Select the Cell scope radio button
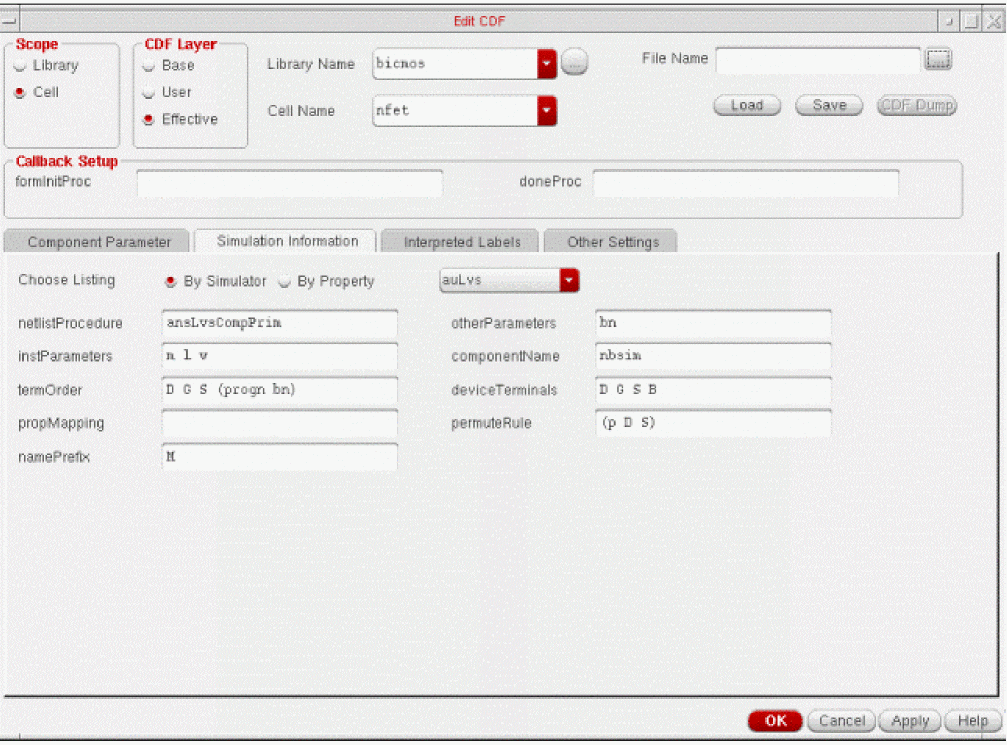1007x745 pixels. coord(21,92)
